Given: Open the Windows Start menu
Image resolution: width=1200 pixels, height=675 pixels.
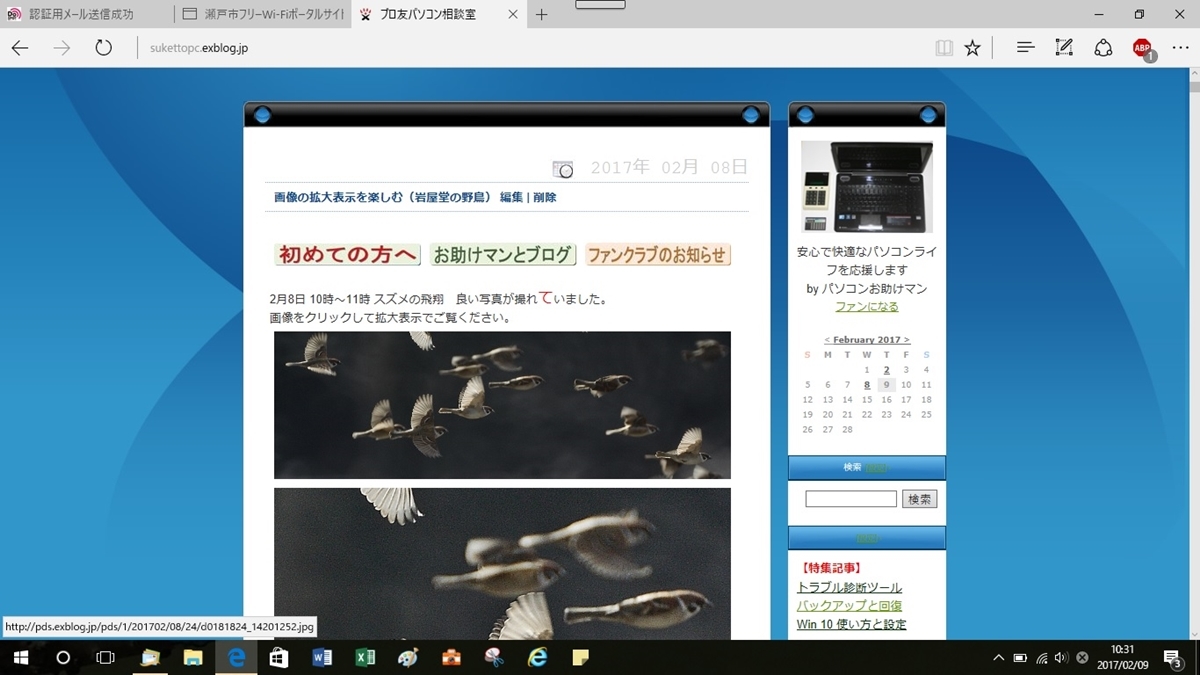Looking at the screenshot, I should (21, 657).
